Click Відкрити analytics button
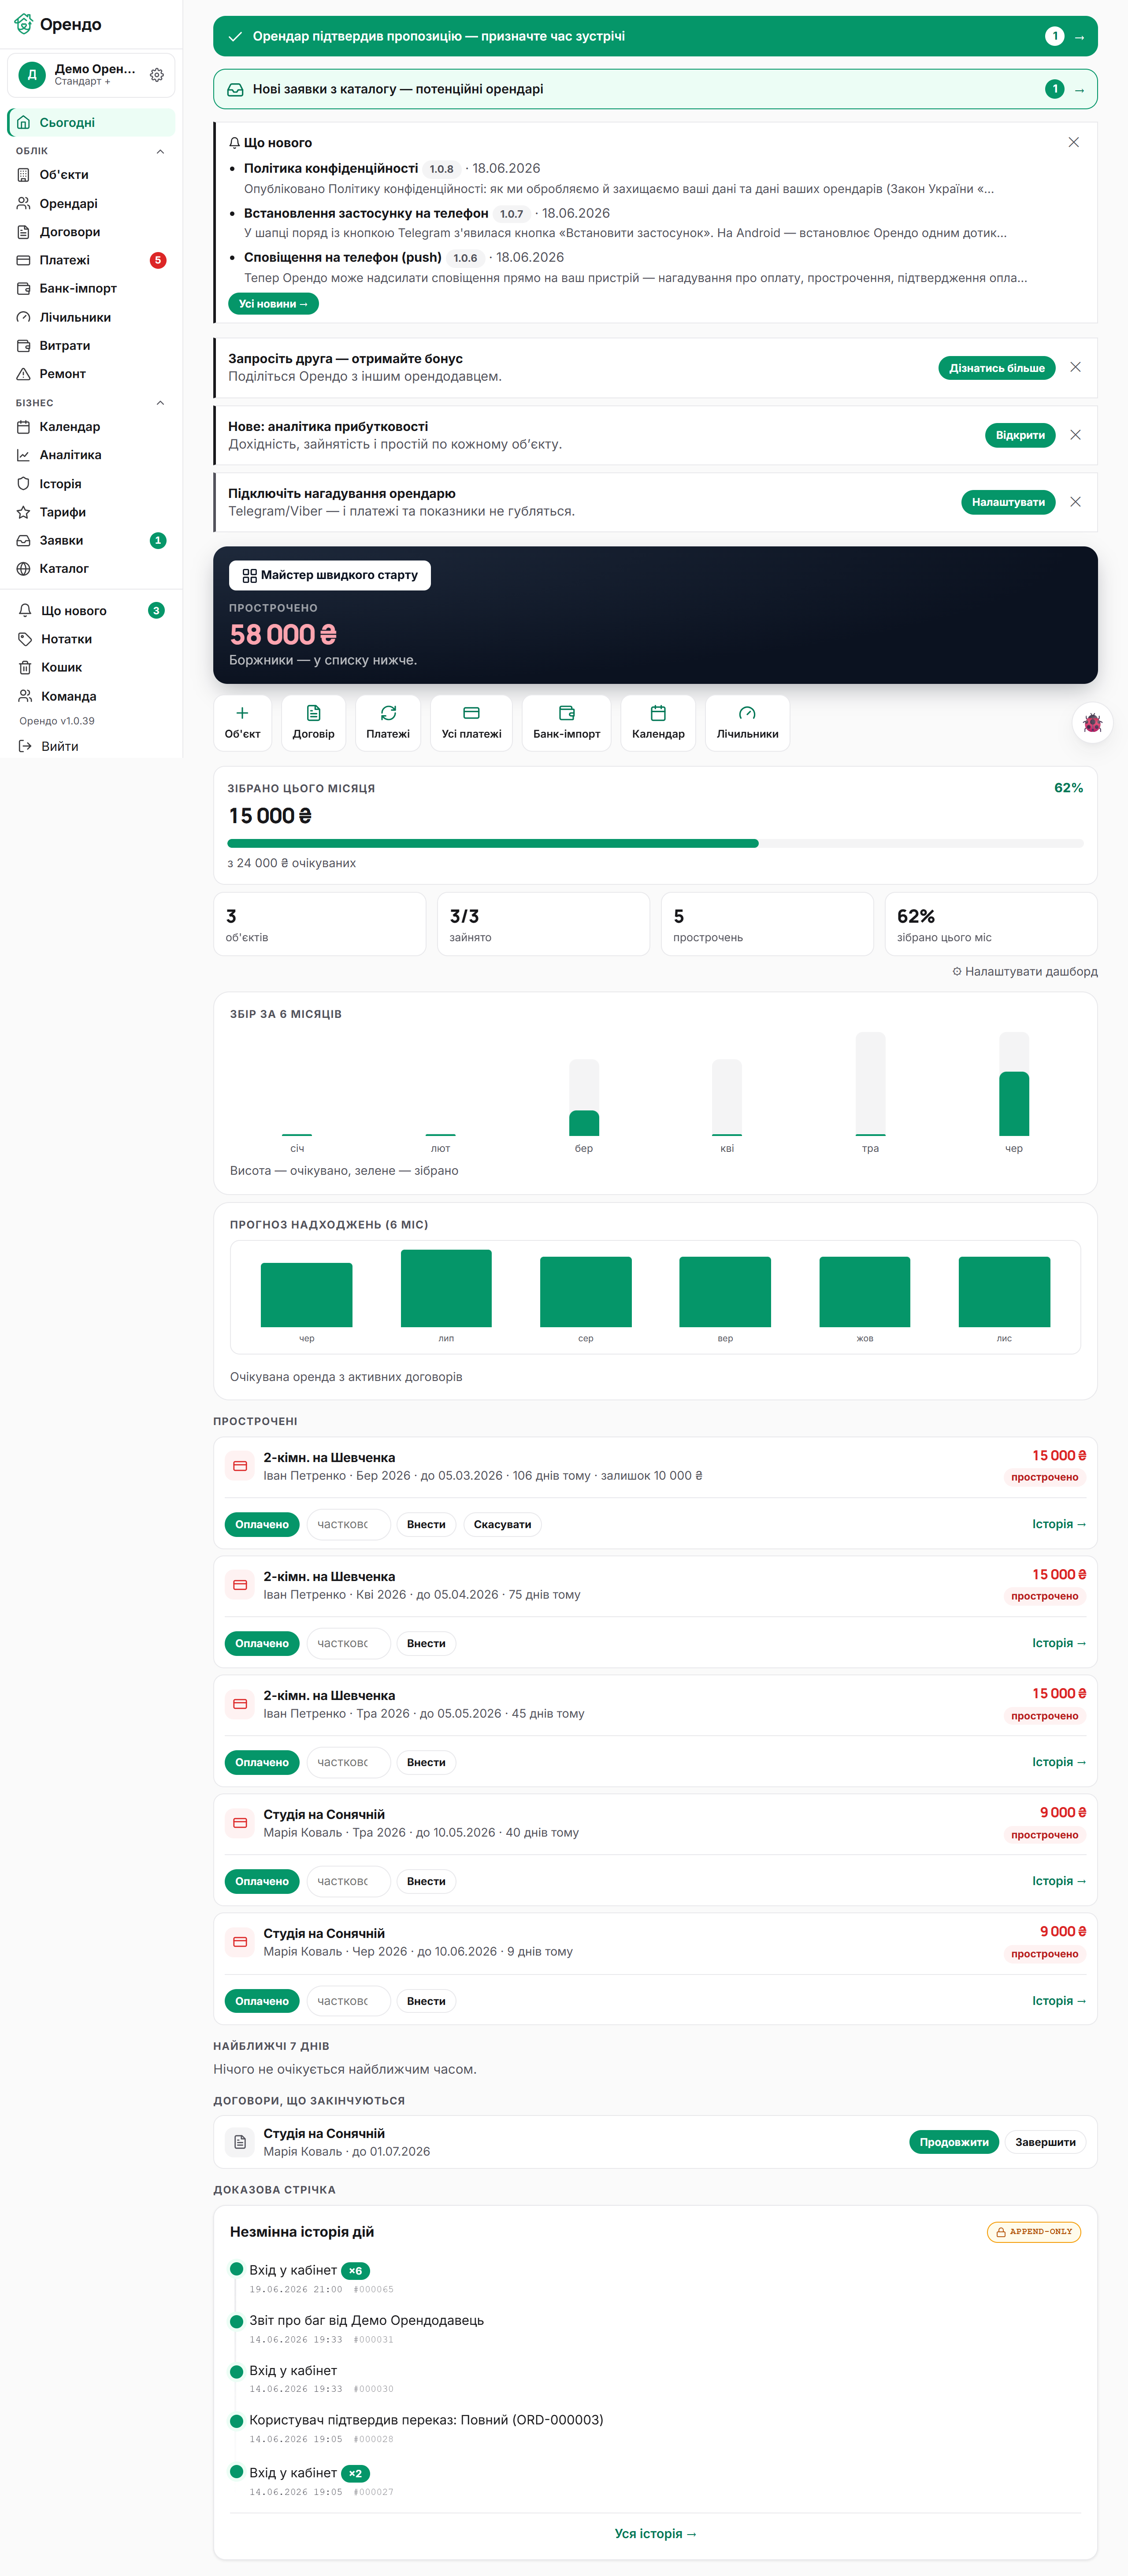 point(1020,435)
